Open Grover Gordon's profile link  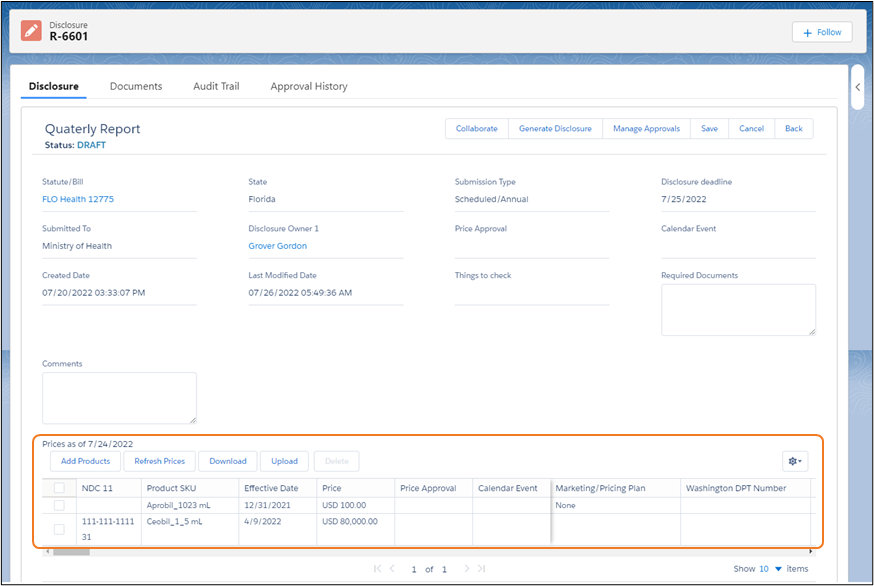pos(278,246)
